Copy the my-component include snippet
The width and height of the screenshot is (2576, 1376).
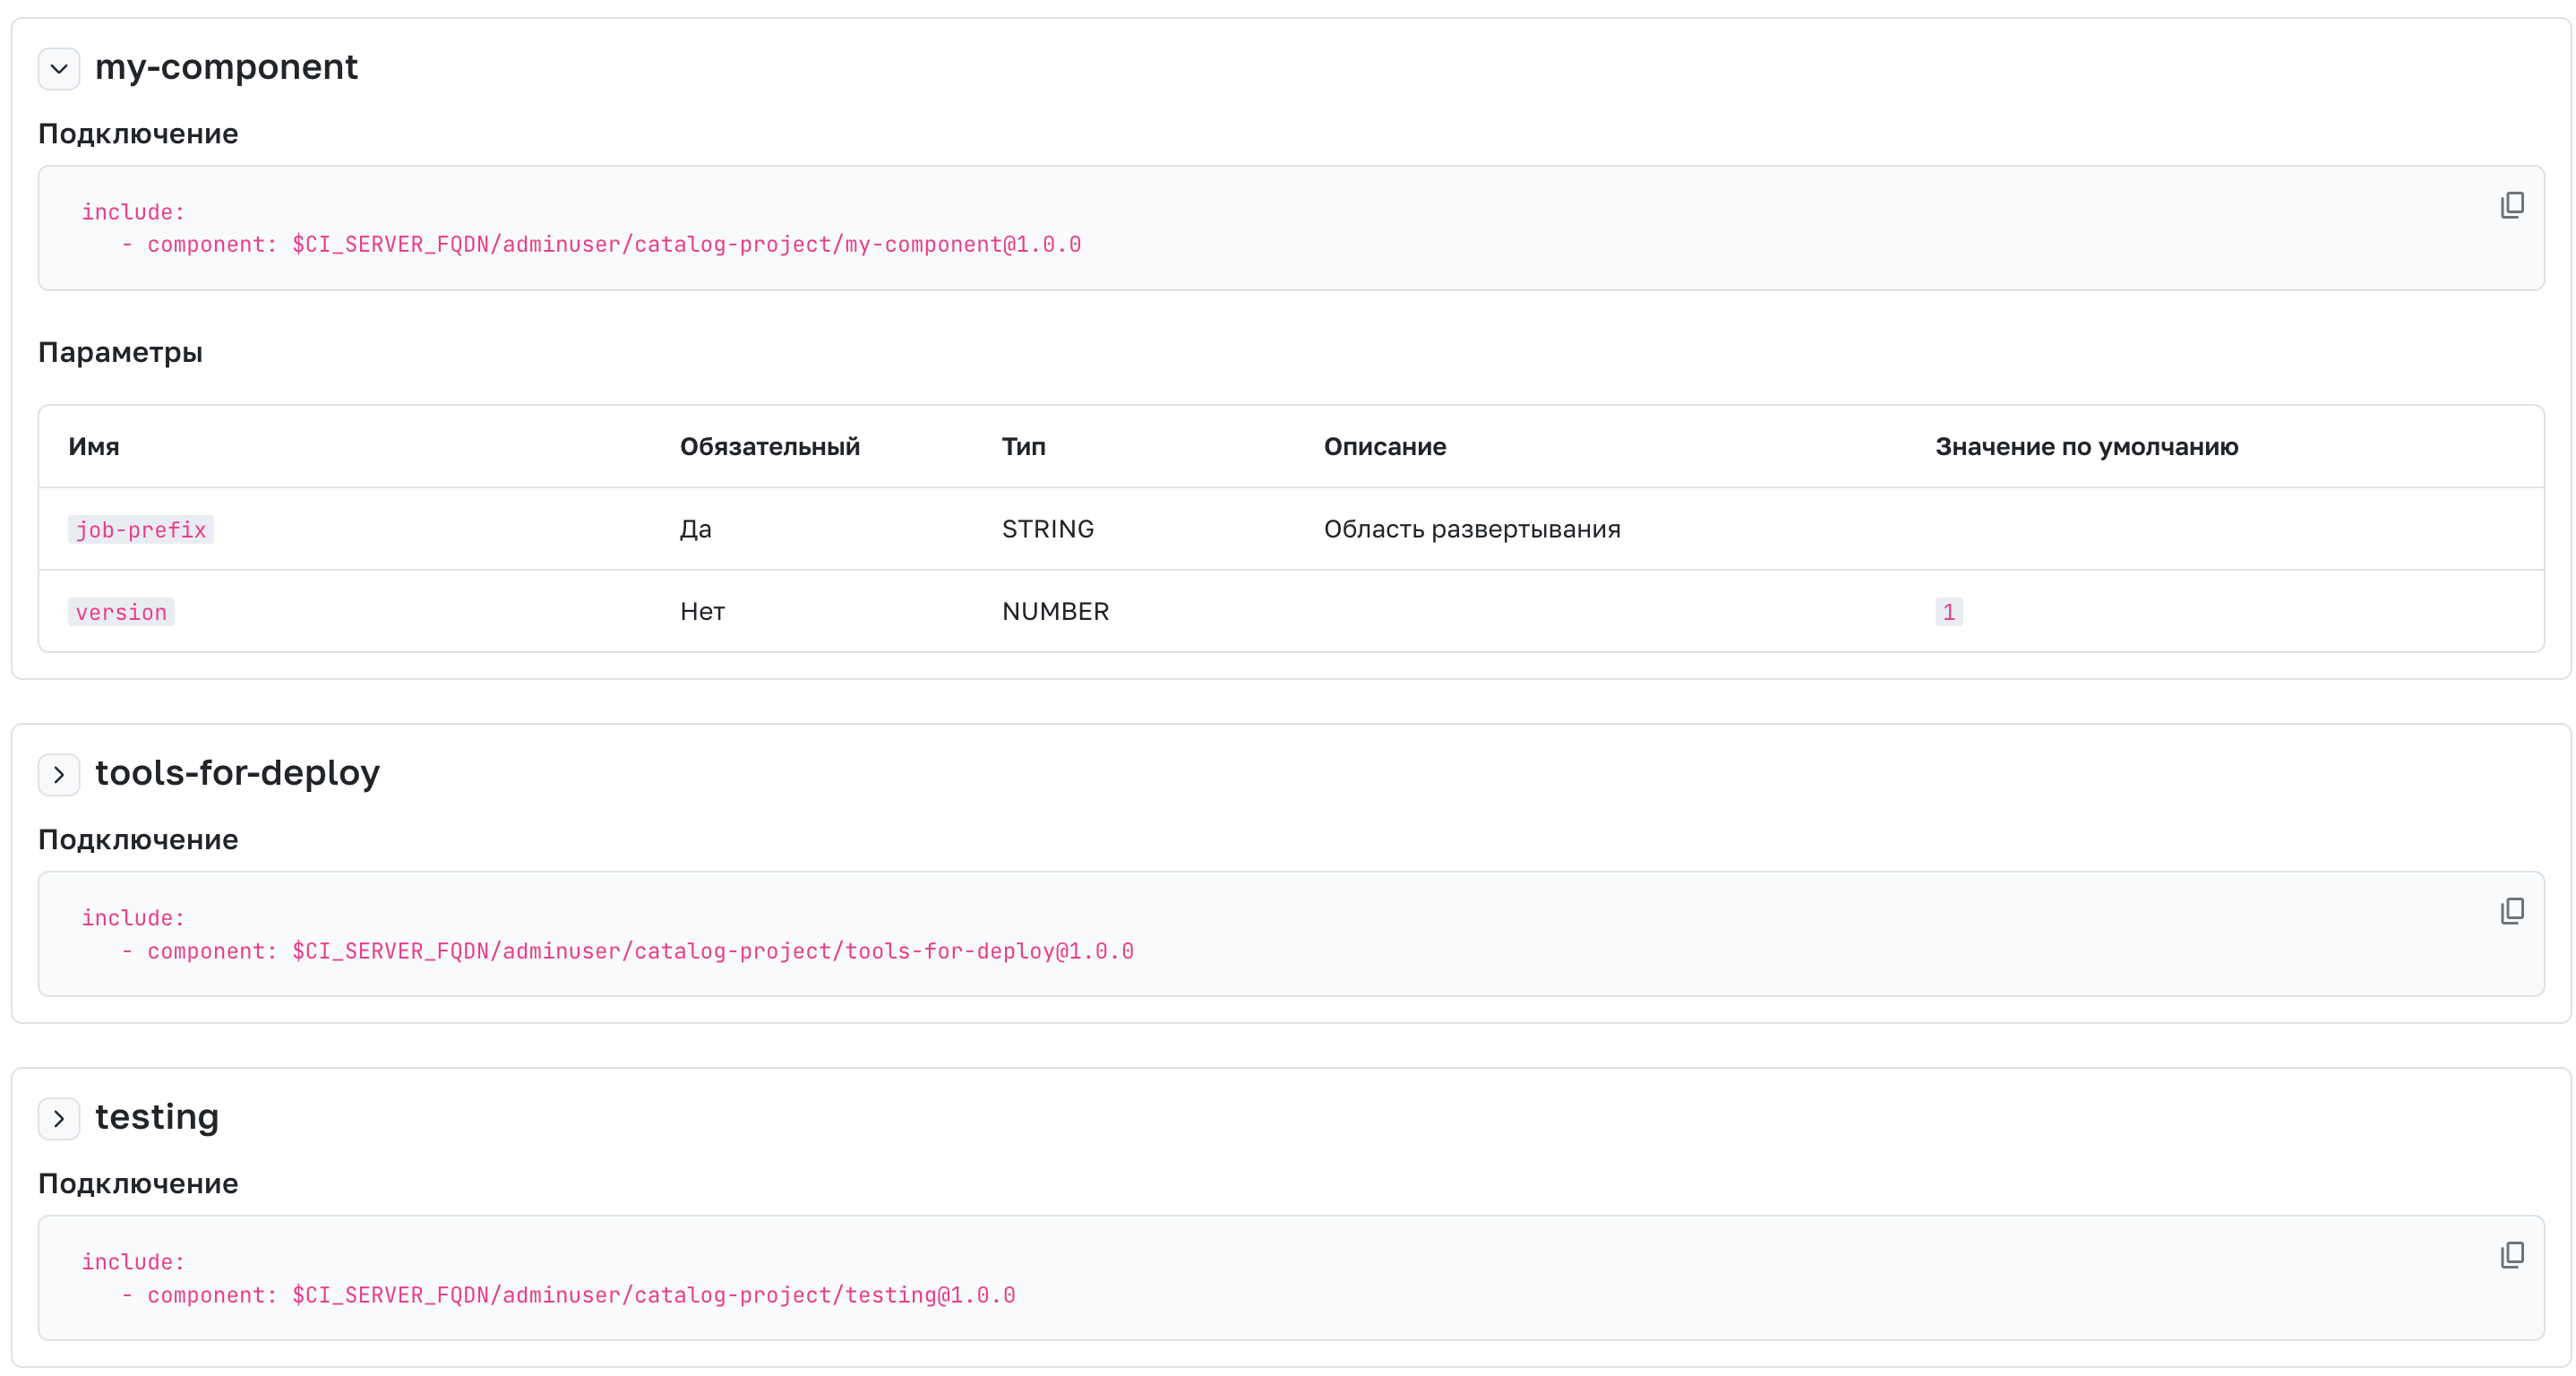(x=2511, y=205)
